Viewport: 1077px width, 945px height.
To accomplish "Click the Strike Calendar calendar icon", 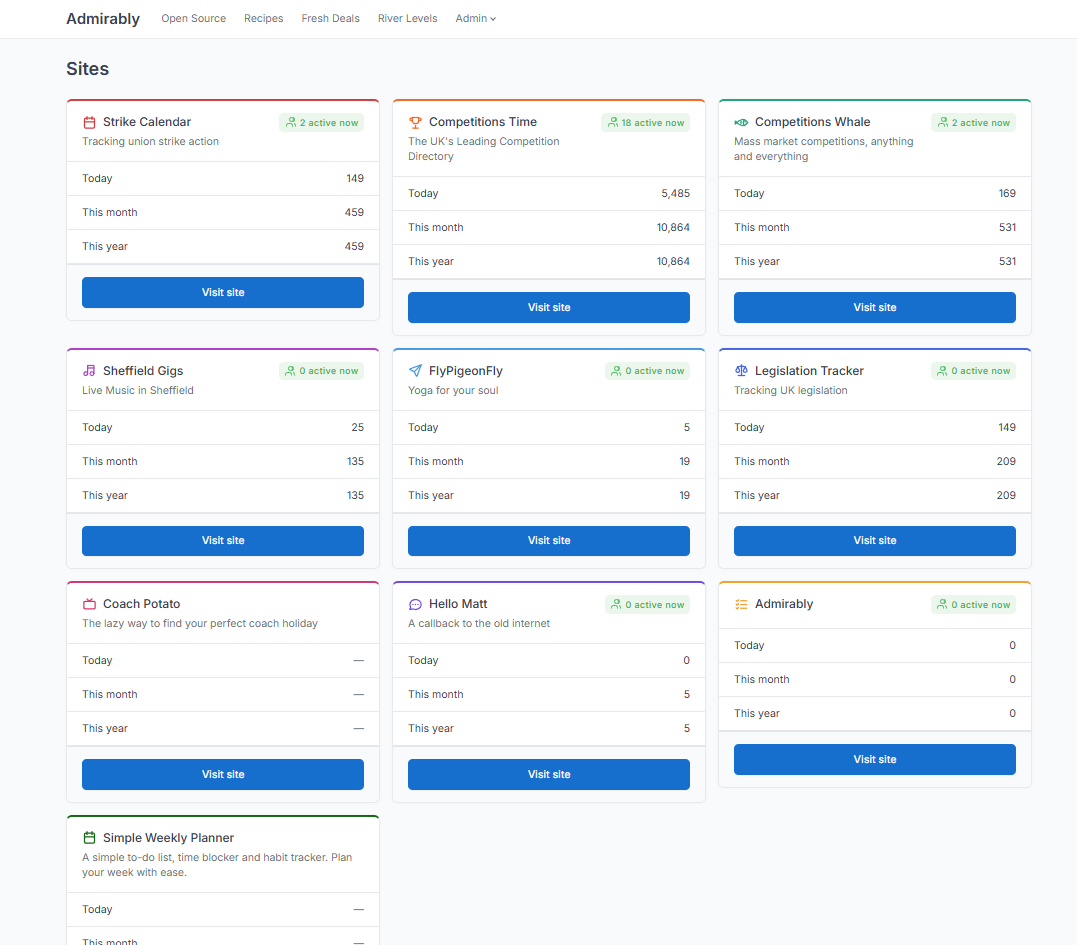I will point(89,122).
